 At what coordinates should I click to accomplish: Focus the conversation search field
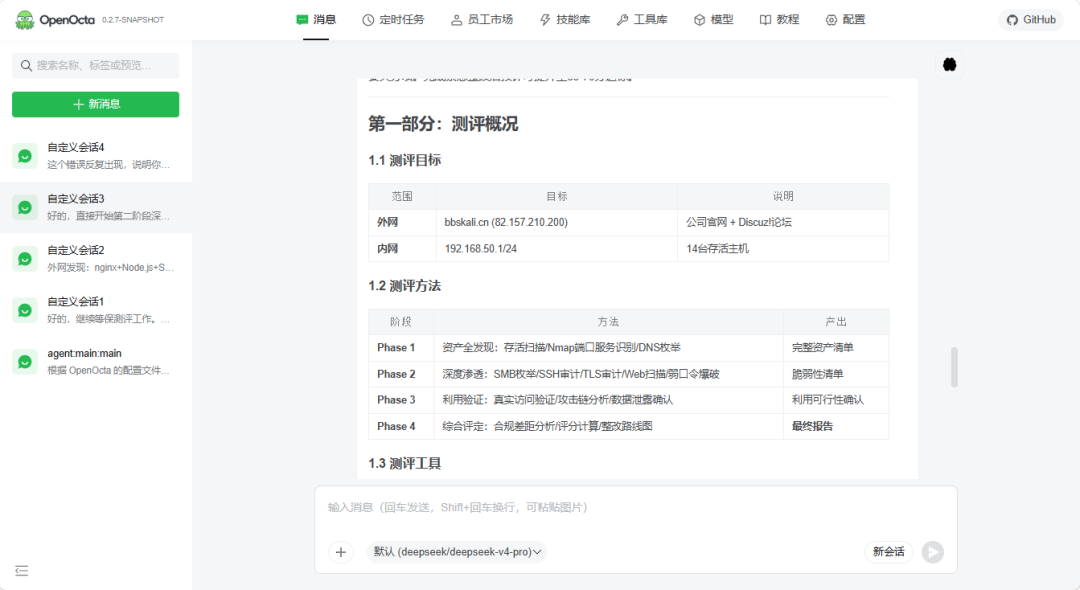coord(96,65)
